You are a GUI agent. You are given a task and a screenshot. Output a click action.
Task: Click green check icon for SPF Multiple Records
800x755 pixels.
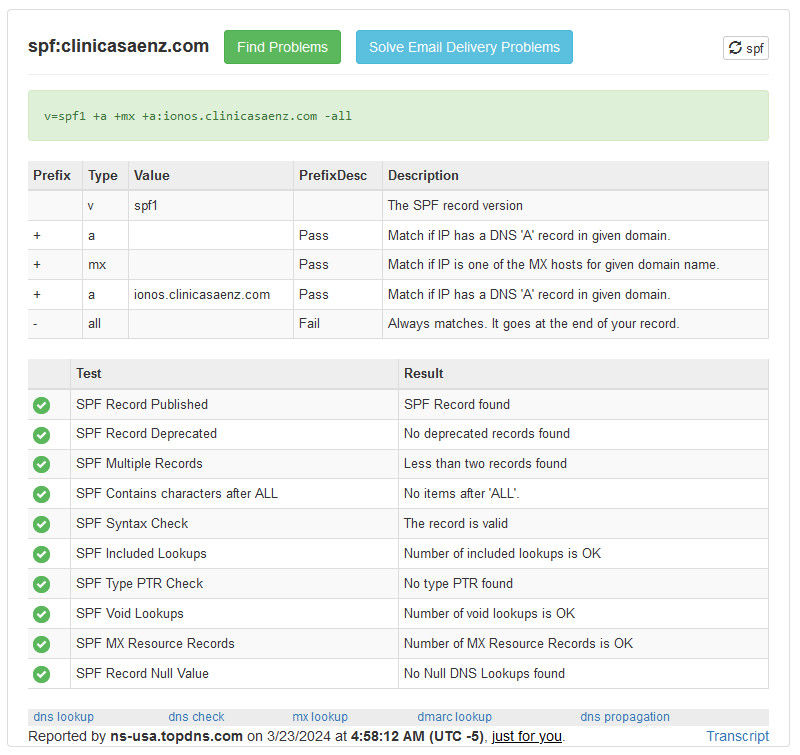tap(41, 464)
